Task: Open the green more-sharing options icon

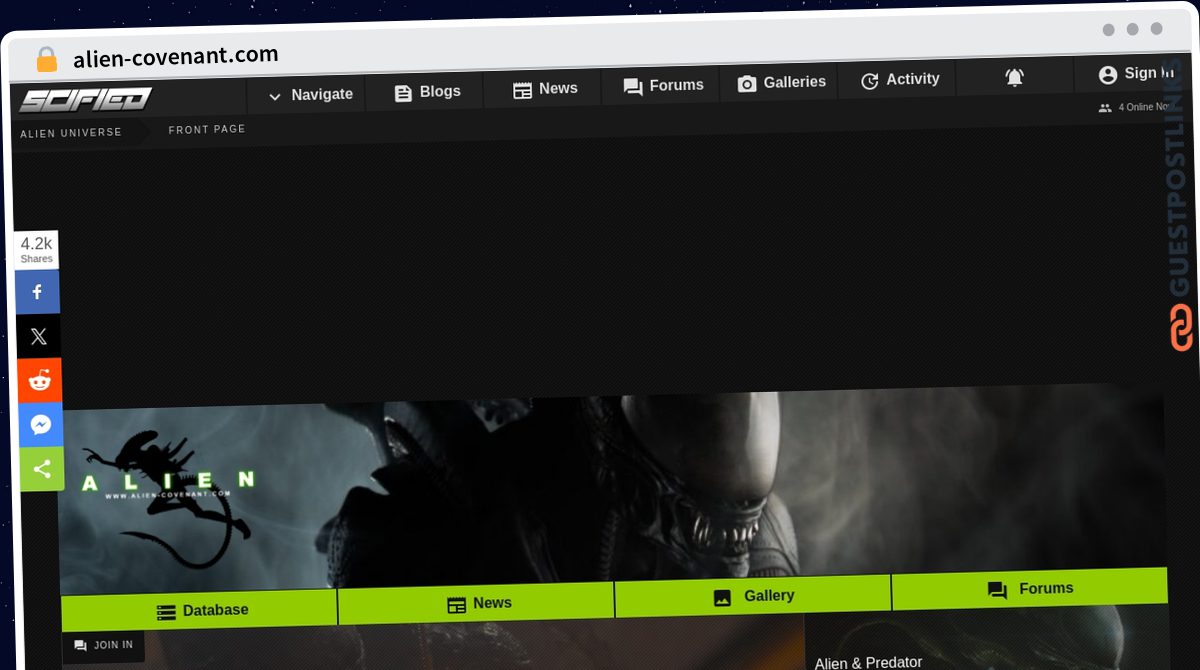Action: [42, 469]
